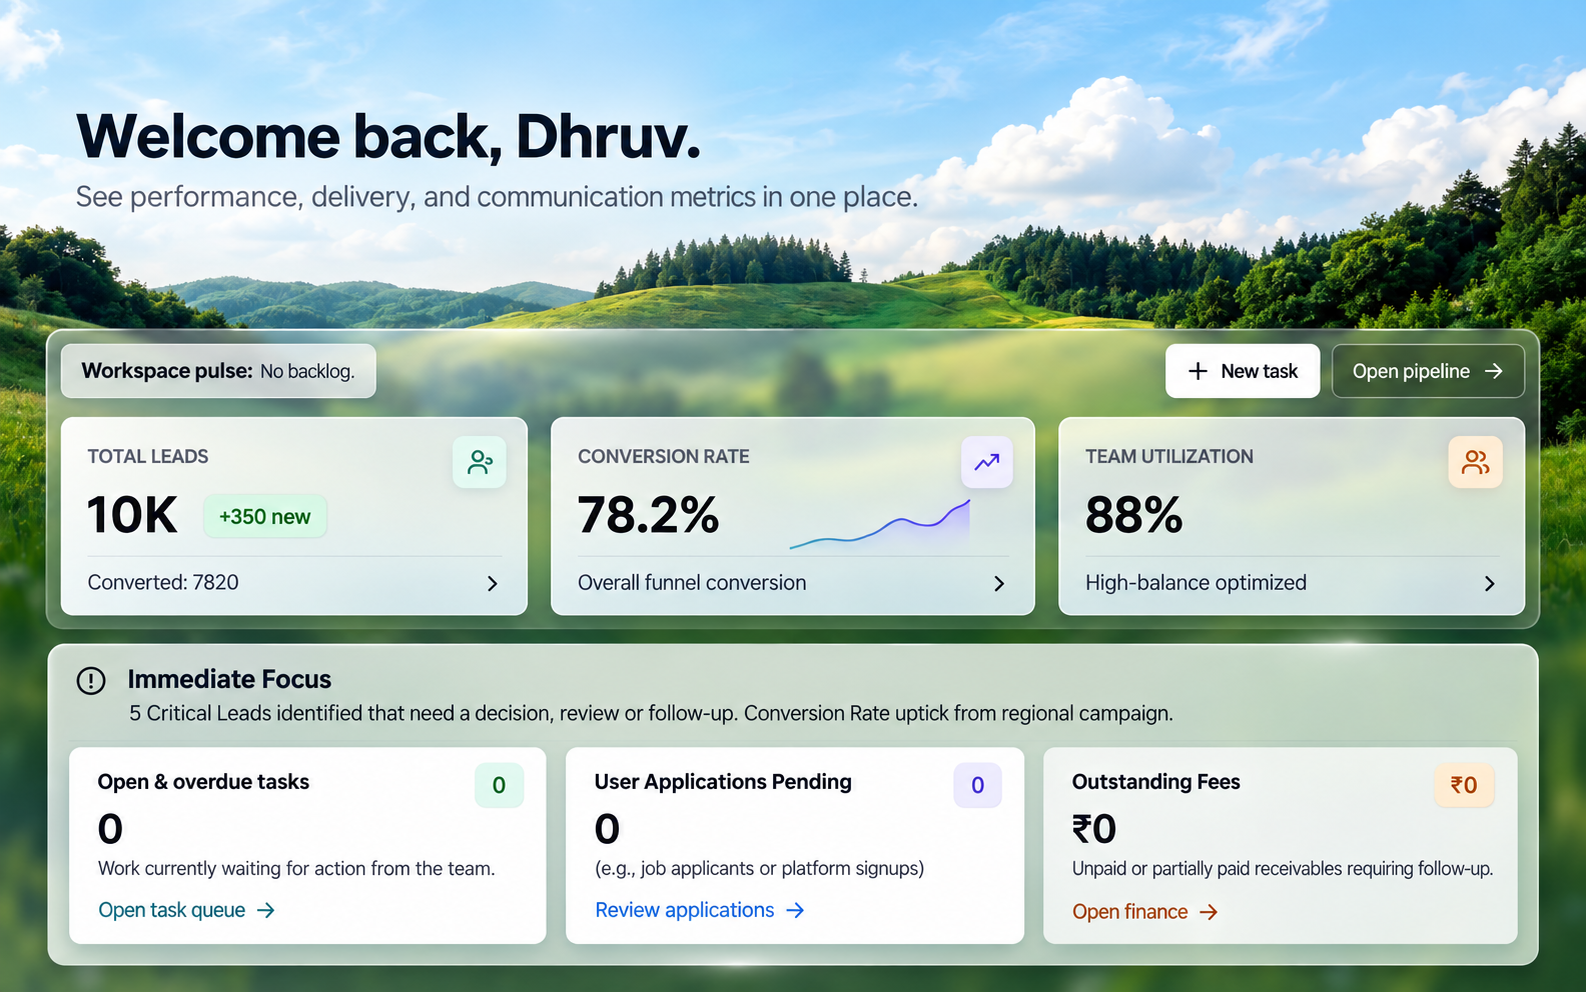Screen dimensions: 1586x992
Task: Click the Total Leads people icon
Action: 480,462
